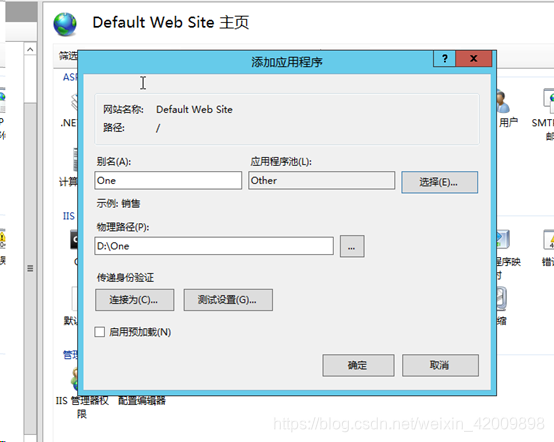Click the scroll up arrow in left pane
554x442 pixels.
(x=30, y=49)
